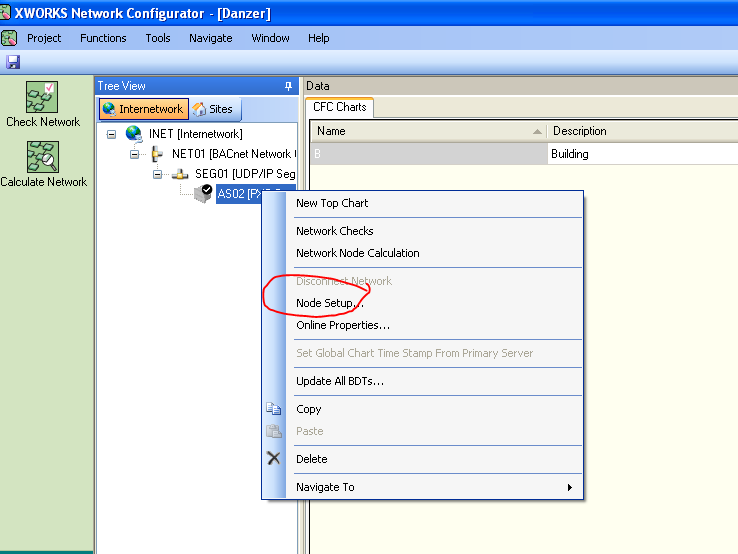Click the Delete X icon in context menu
The width and height of the screenshot is (738, 554).
[x=274, y=459]
